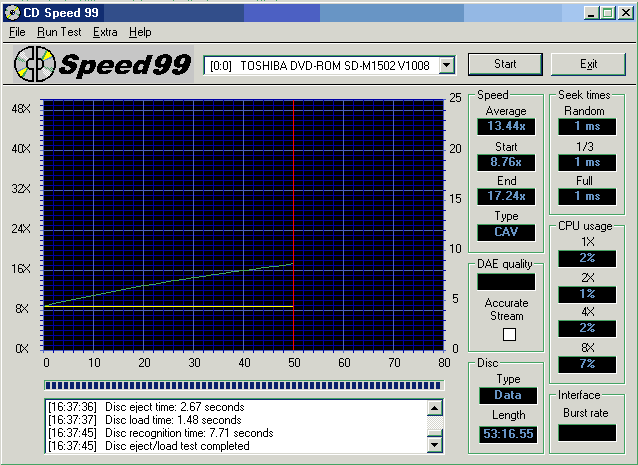Toggle the Accurate Stream checkbox
Image resolution: width=638 pixels, height=465 pixels.
coord(509,334)
